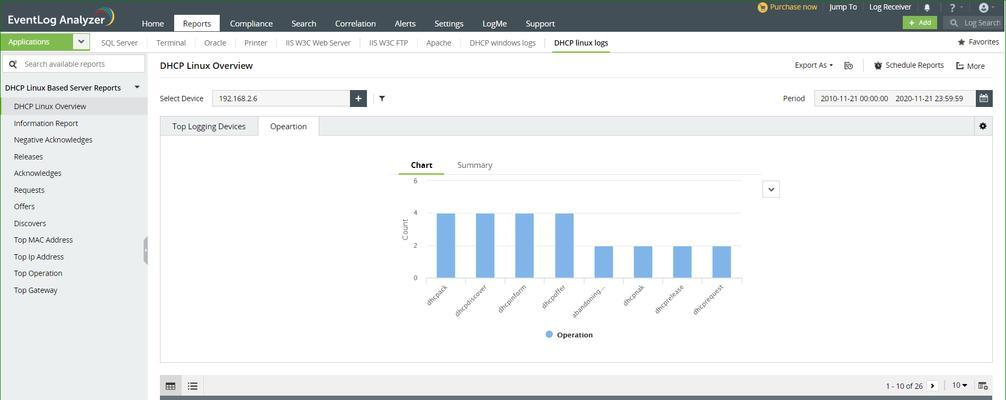Image resolution: width=1006 pixels, height=400 pixels.
Task: Switch to the Summary view tab
Action: pos(475,165)
